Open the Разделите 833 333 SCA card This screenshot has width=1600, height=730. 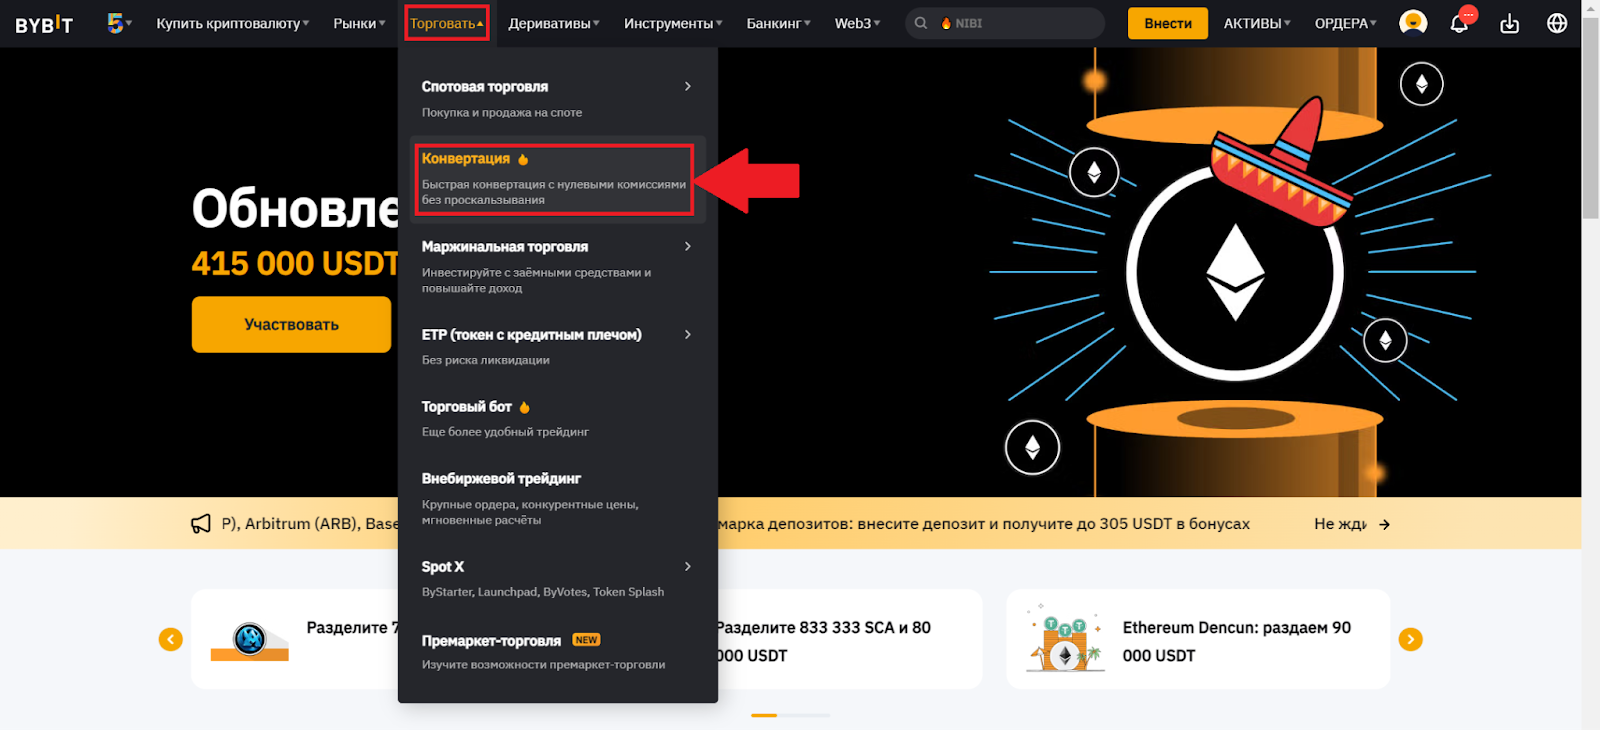[850, 639]
